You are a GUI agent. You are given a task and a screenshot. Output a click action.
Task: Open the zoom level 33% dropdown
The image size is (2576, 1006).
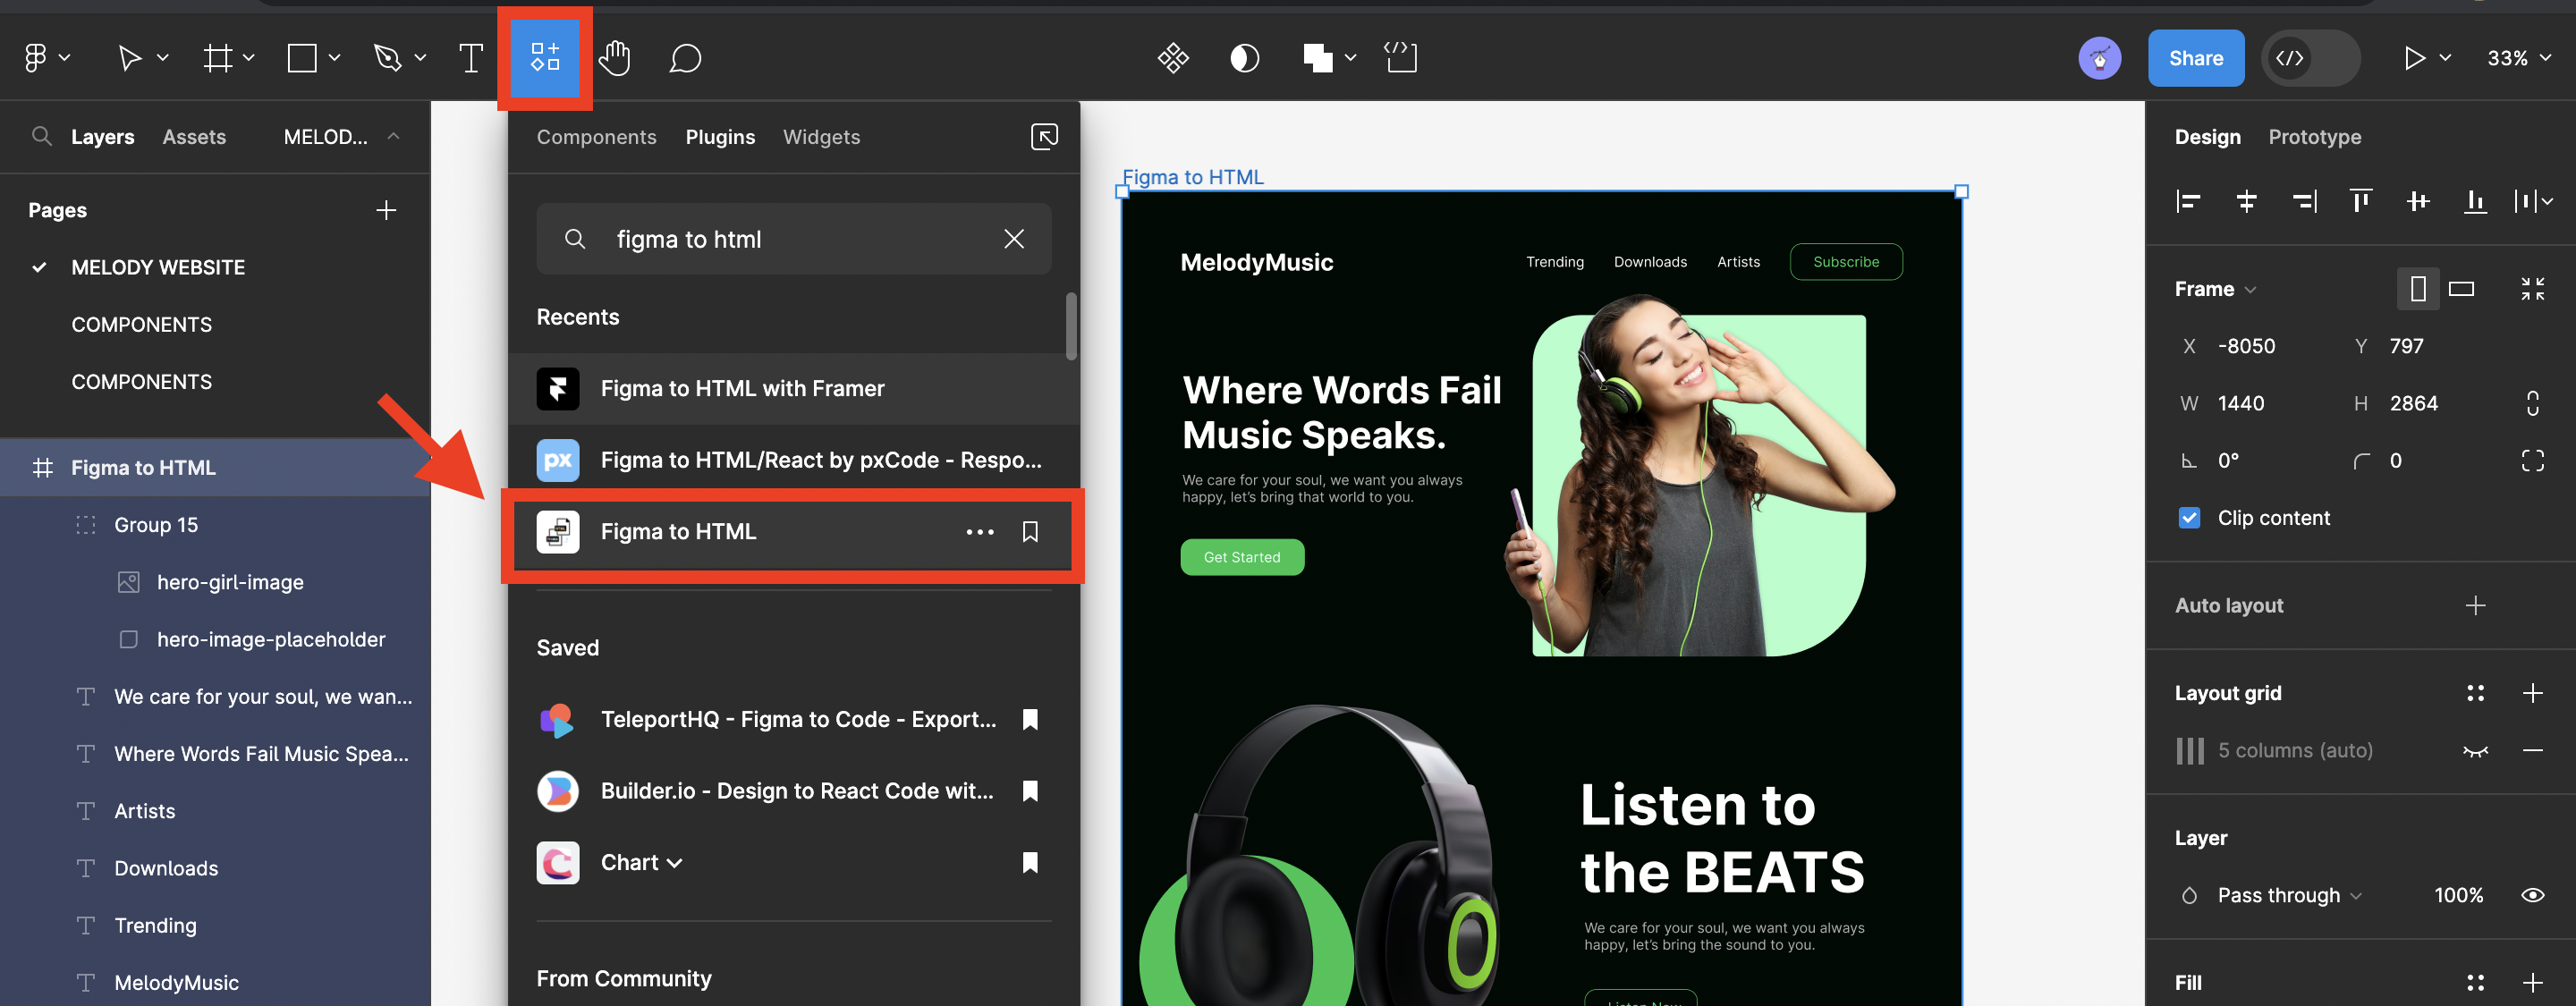coord(2518,58)
